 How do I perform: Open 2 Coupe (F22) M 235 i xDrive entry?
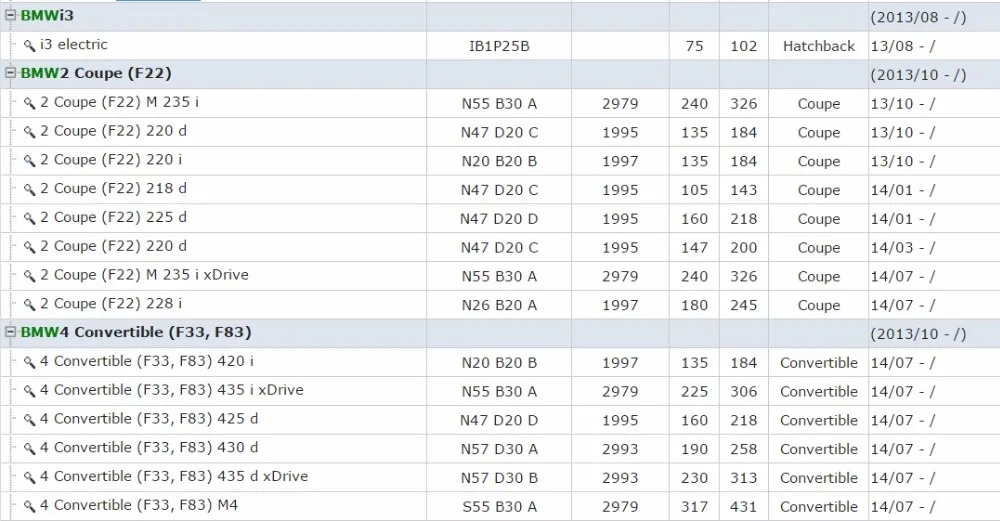click(144, 275)
